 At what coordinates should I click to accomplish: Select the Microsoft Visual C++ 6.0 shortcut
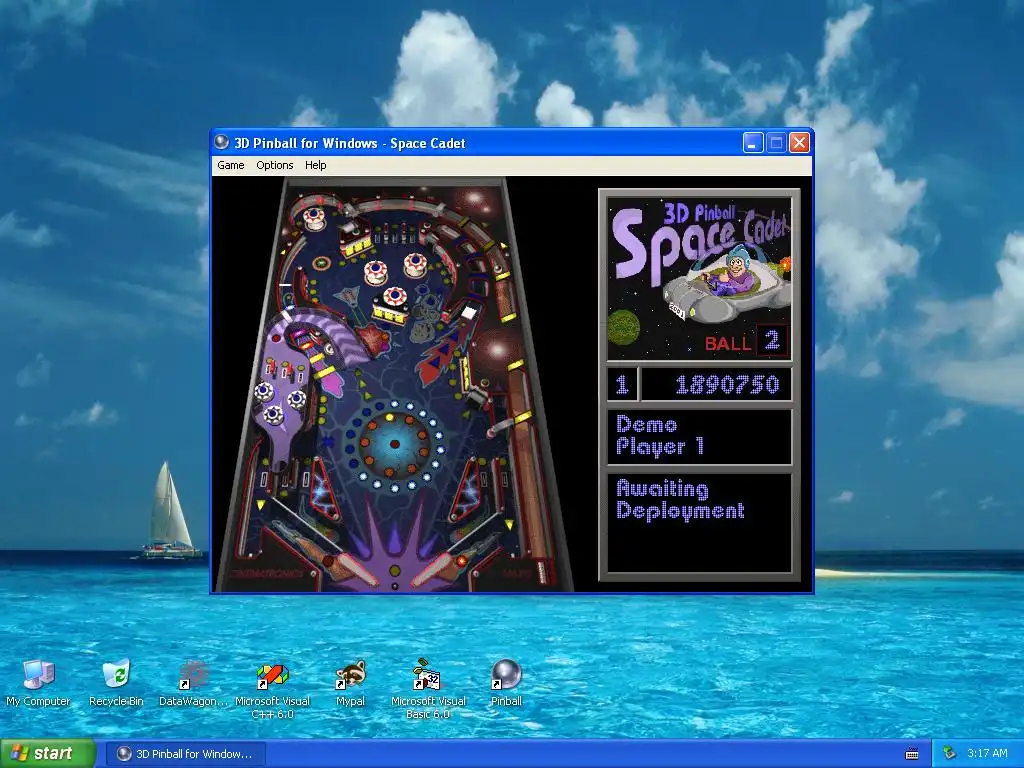272,689
